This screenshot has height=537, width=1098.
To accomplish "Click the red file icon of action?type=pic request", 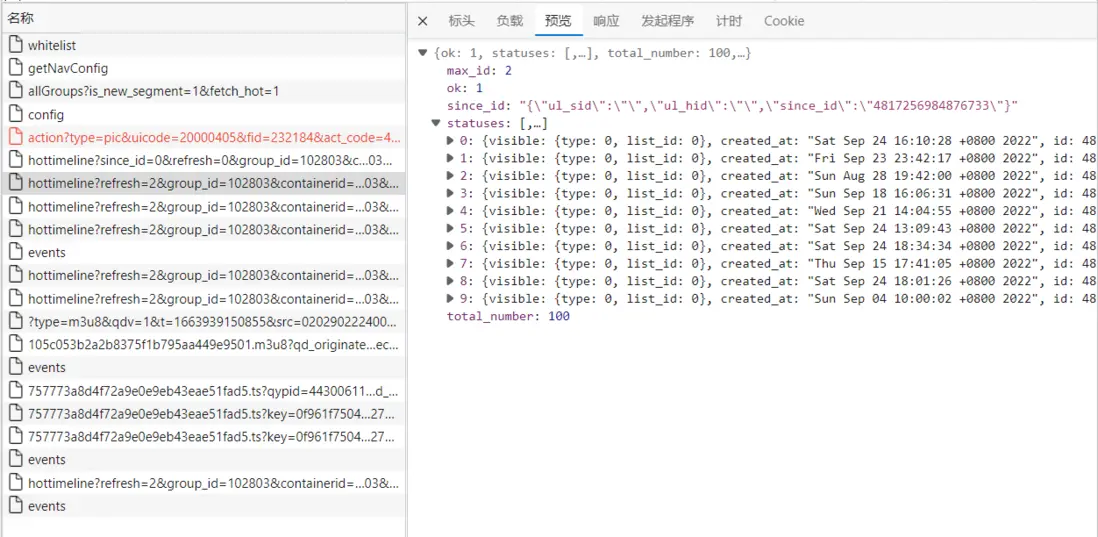I will (x=15, y=137).
